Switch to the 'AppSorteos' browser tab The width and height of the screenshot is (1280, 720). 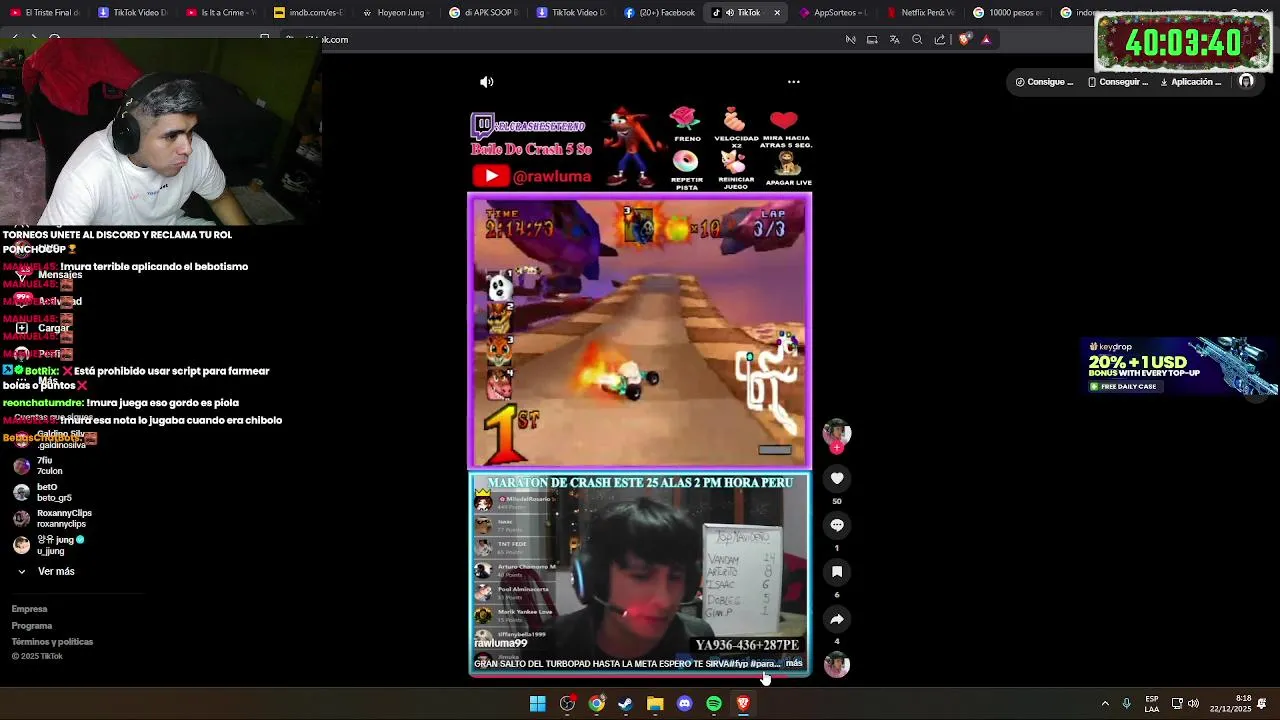(x=833, y=13)
